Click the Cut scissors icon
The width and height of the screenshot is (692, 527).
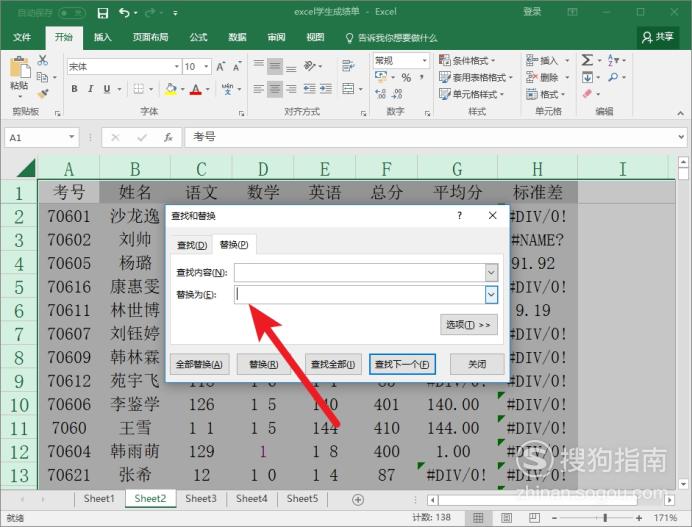[x=42, y=60]
